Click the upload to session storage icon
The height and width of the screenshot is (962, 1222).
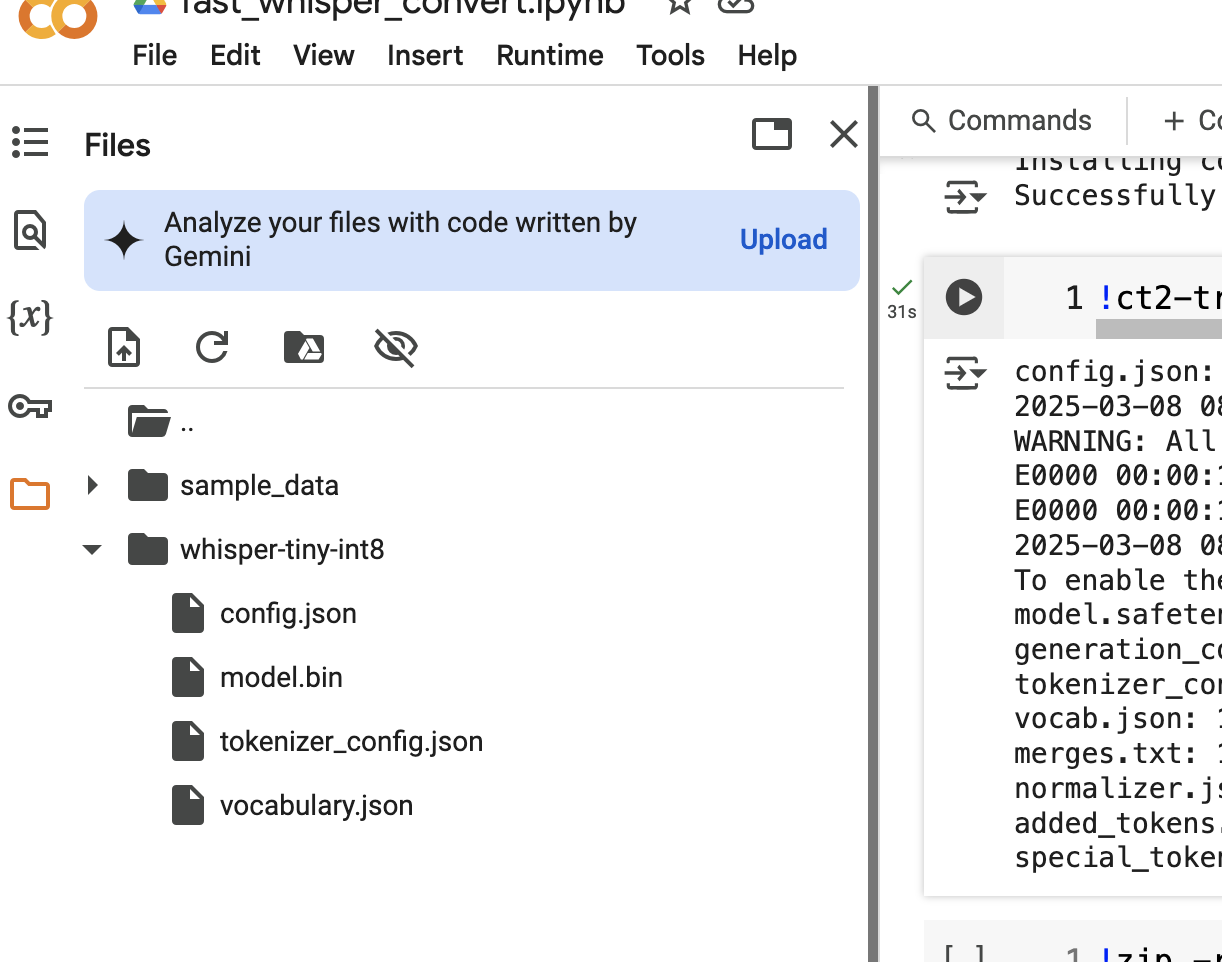[x=124, y=347]
